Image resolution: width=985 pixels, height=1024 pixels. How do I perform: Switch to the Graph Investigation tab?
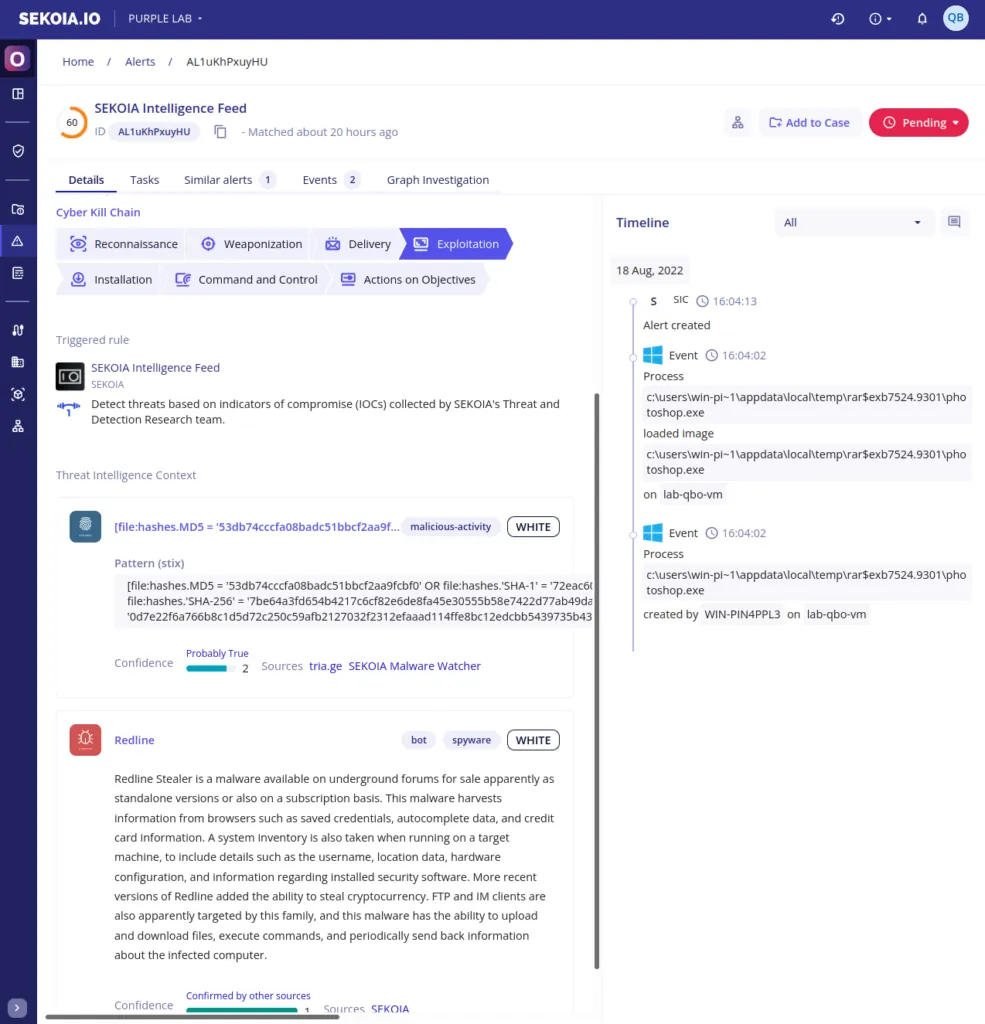click(x=438, y=180)
